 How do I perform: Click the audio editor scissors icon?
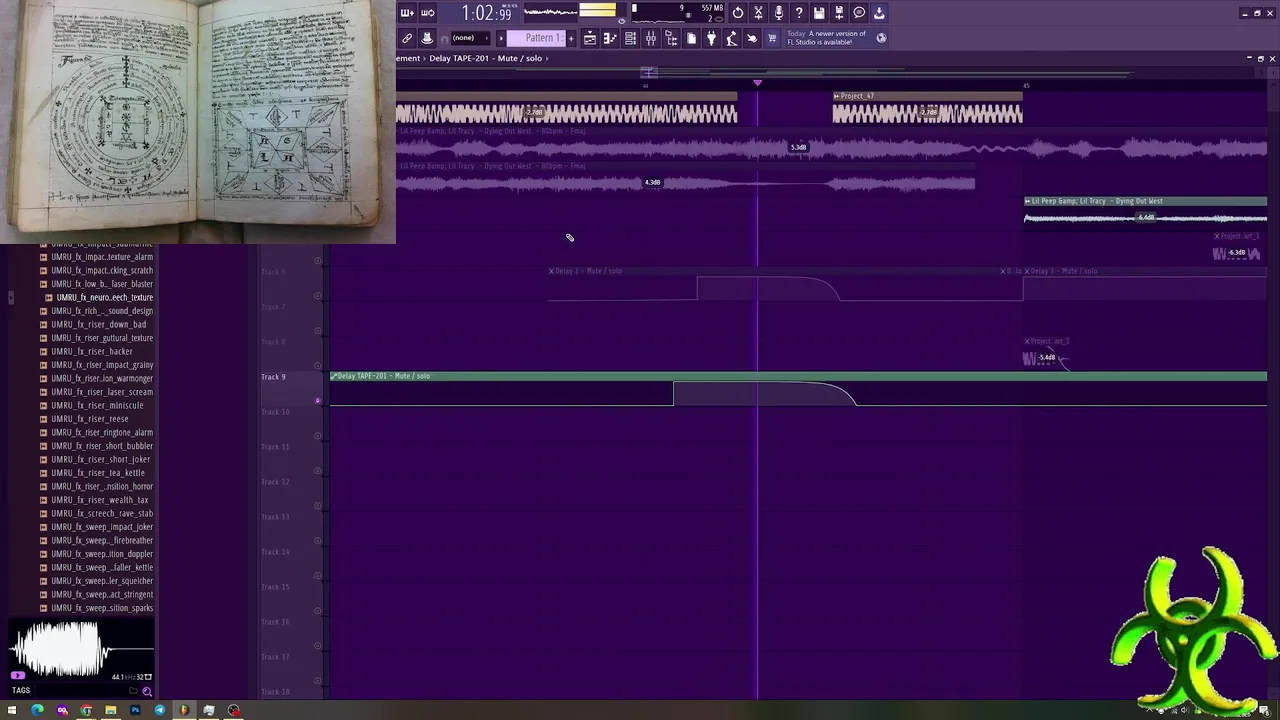click(758, 13)
